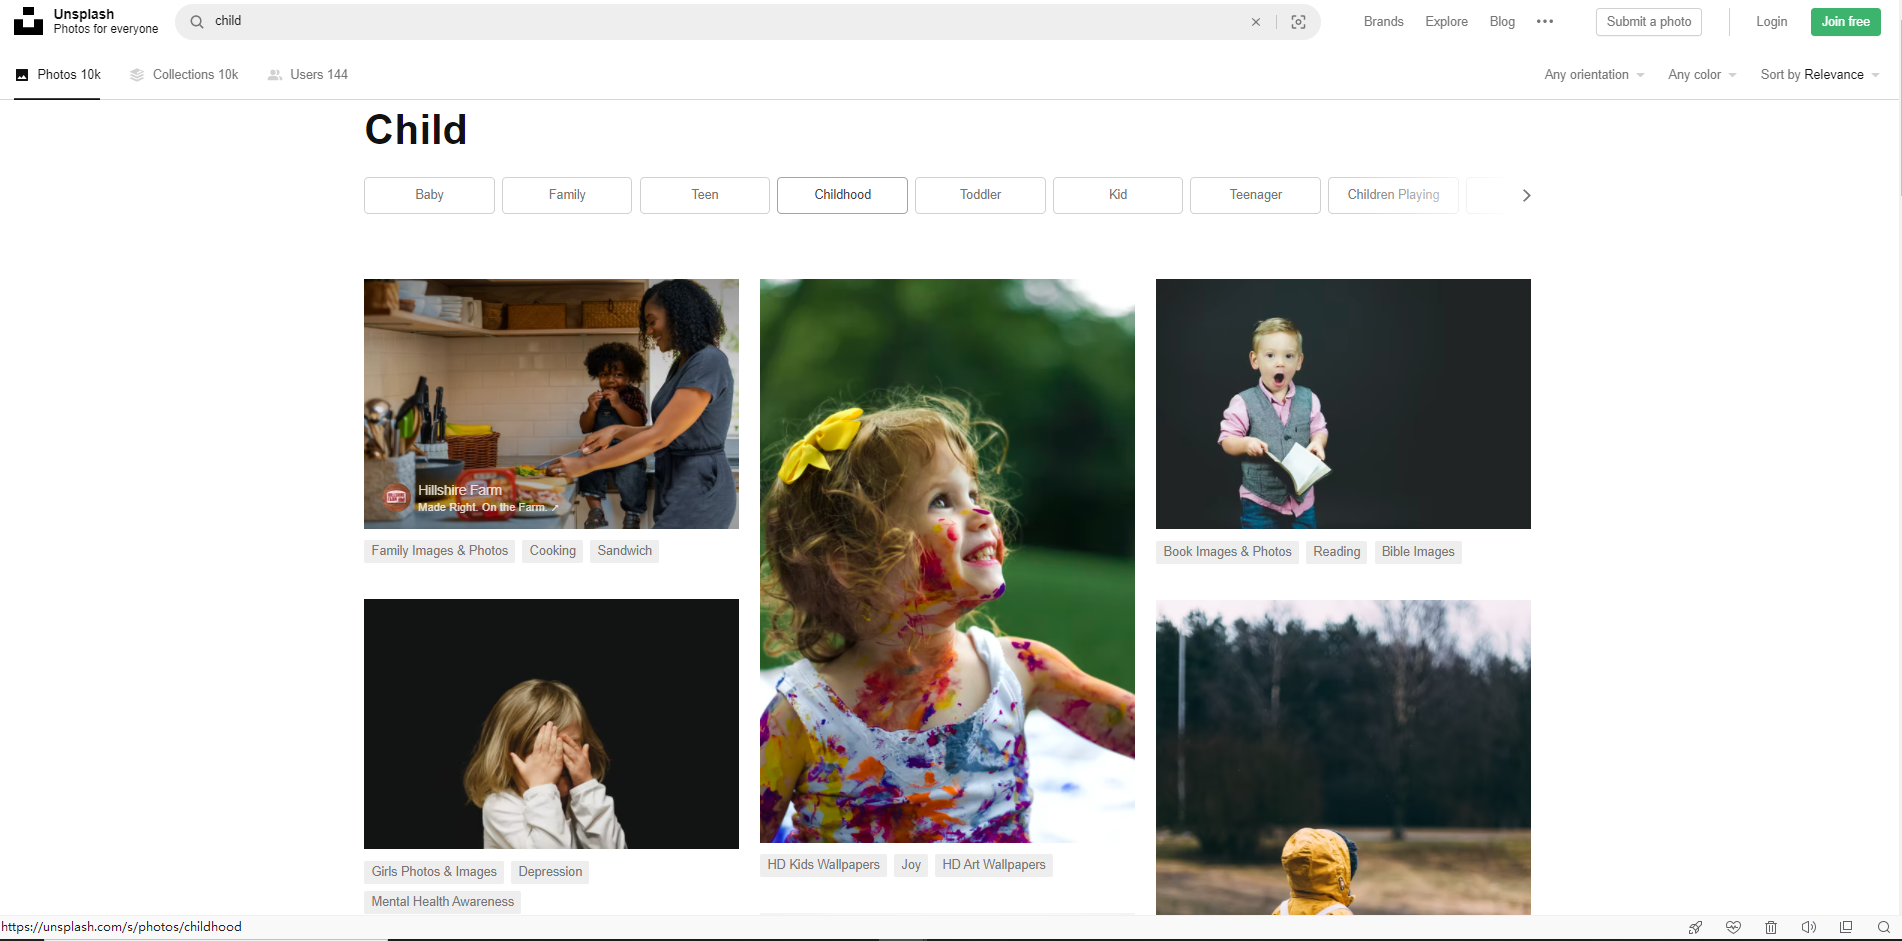Select the Children Playing related tag
Image resolution: width=1902 pixels, height=941 pixels.
1393,195
